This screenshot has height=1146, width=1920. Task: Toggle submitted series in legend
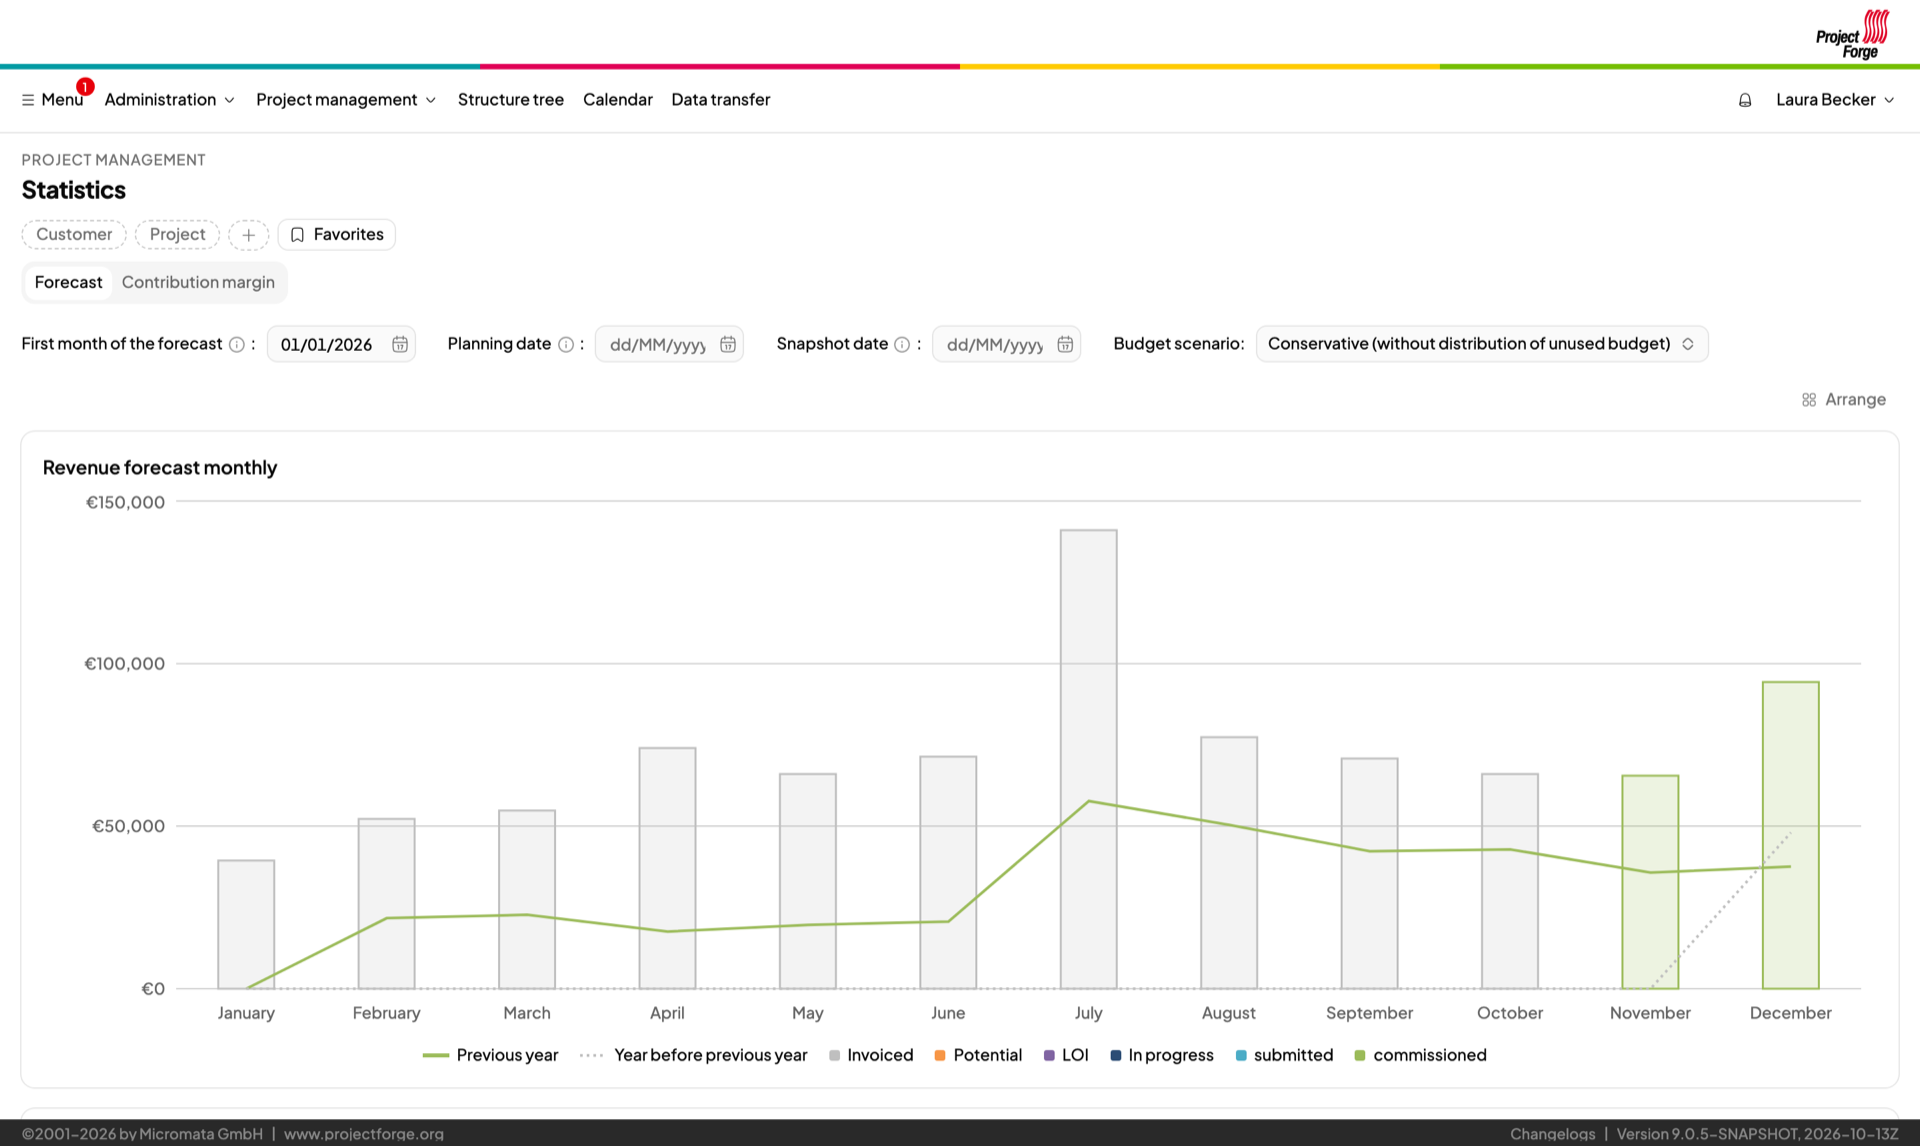pyautogui.click(x=1285, y=1055)
